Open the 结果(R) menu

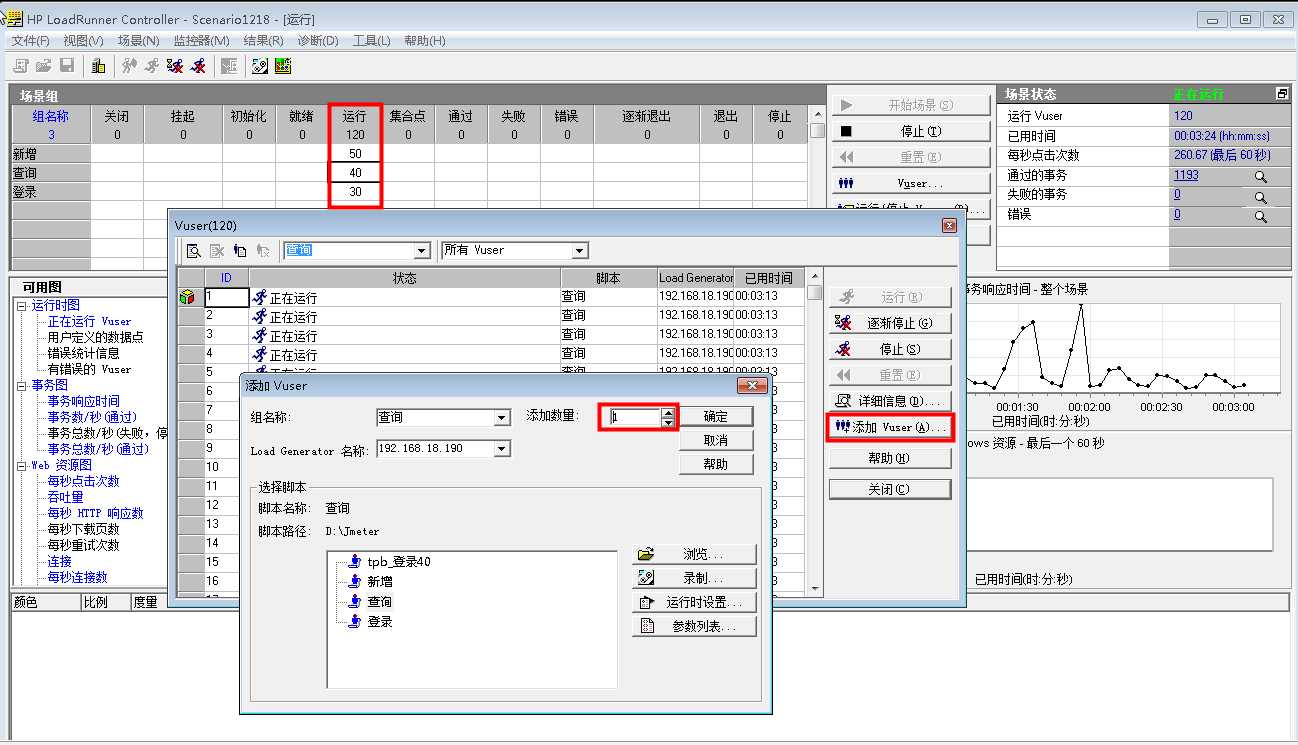pos(263,41)
